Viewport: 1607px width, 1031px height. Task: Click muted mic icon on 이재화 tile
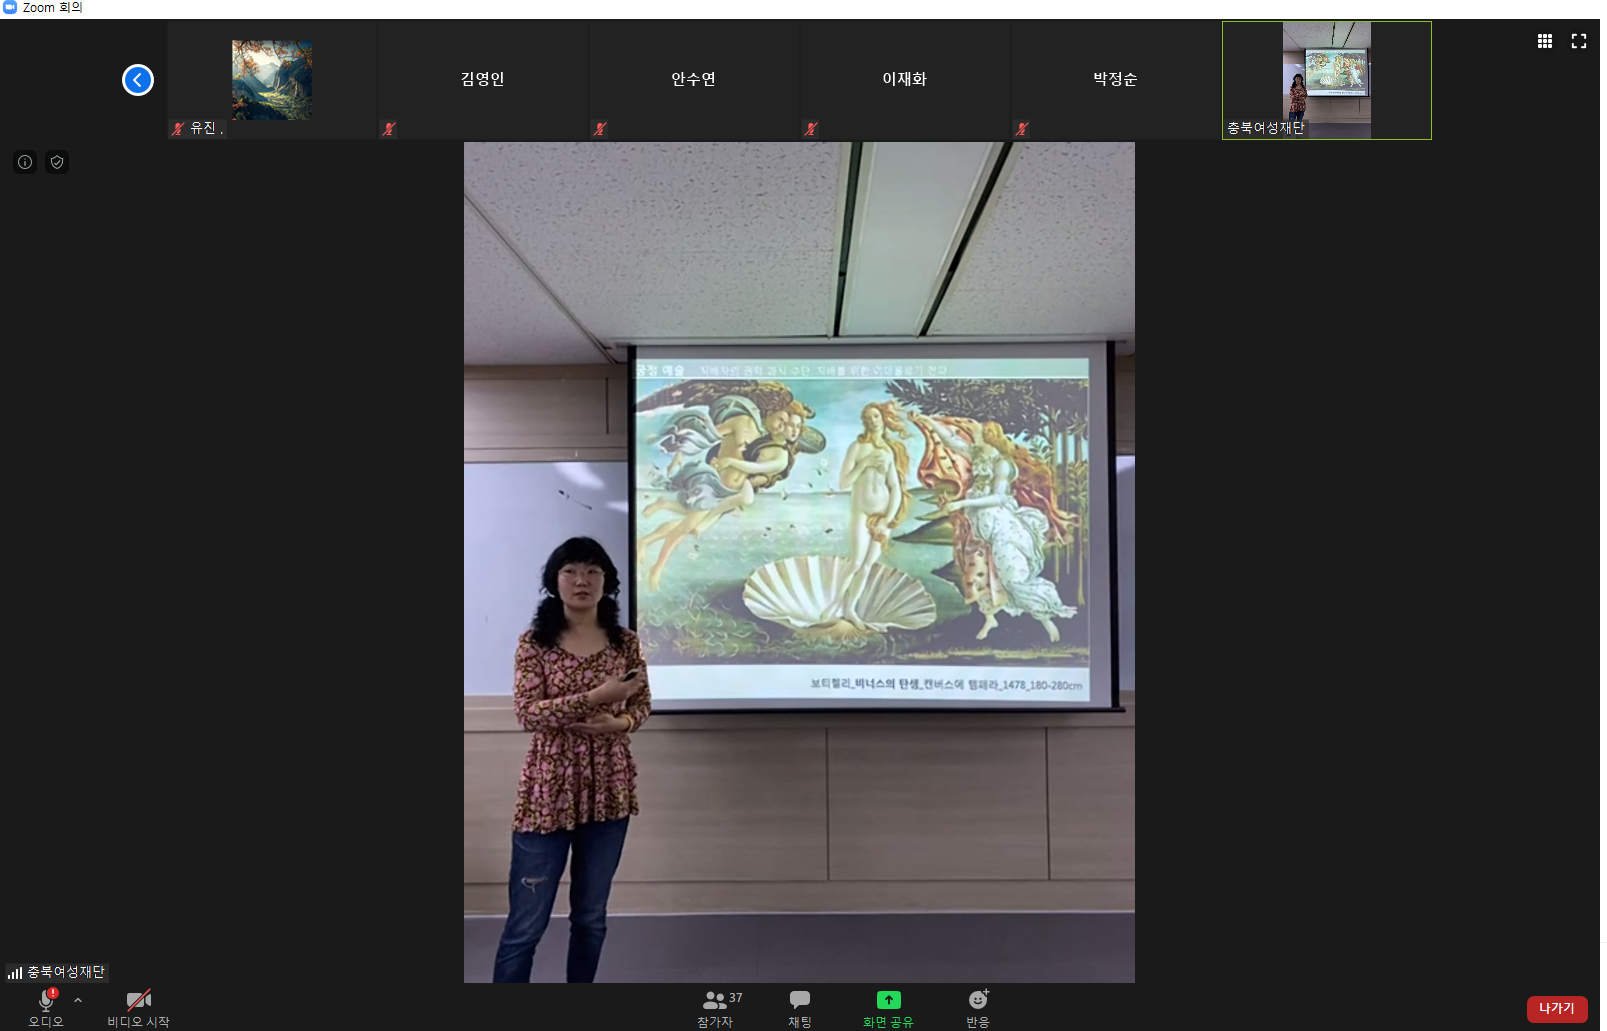pos(811,129)
